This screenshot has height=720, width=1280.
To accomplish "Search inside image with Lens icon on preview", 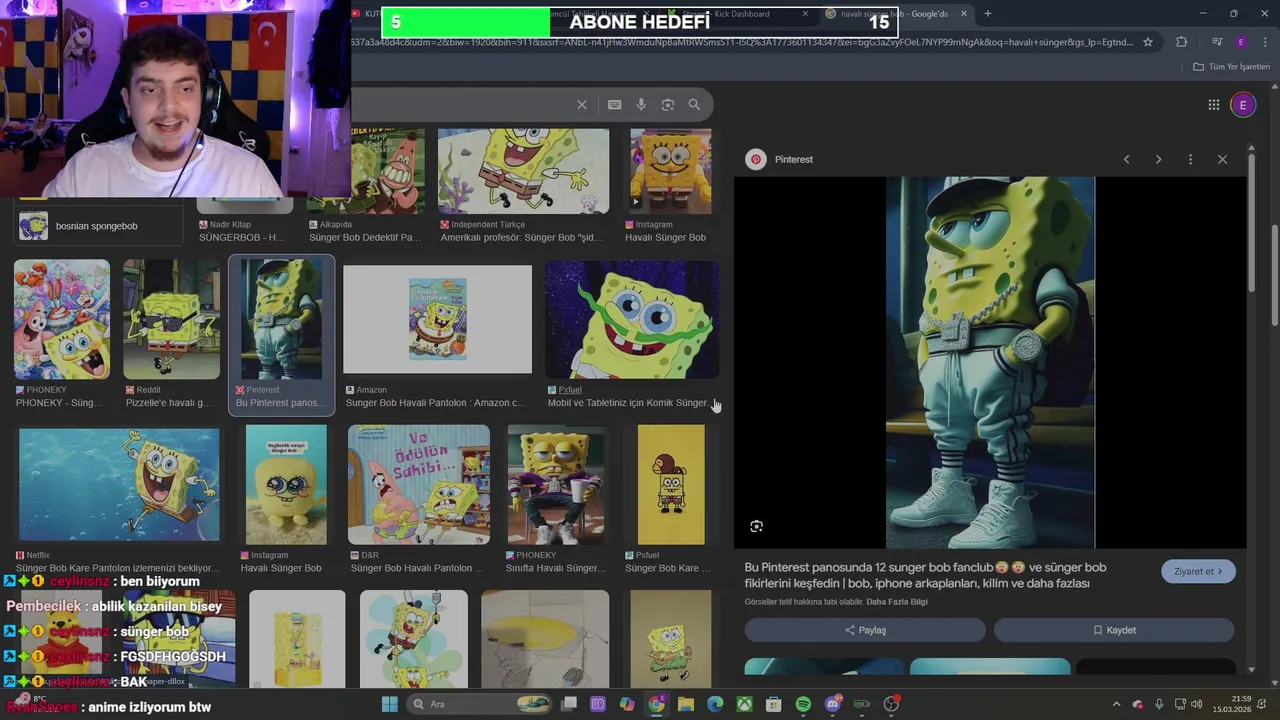I will point(756,526).
